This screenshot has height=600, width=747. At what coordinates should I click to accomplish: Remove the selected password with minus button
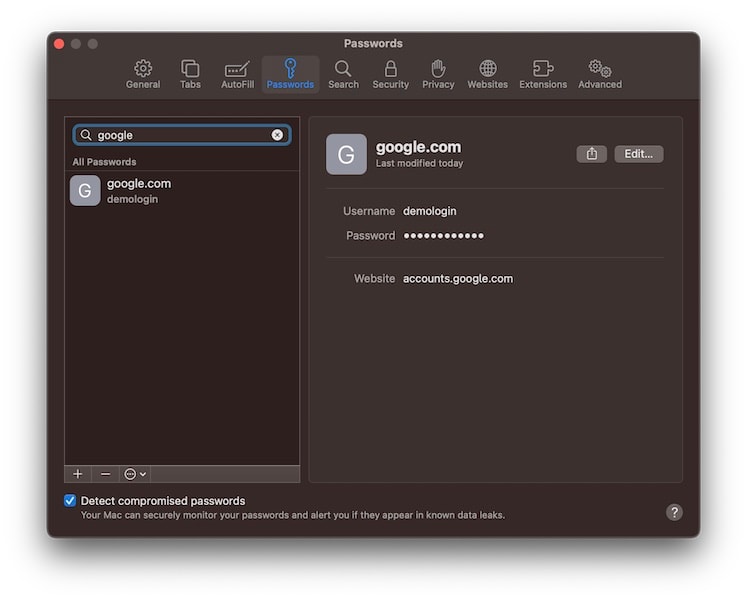(106, 474)
